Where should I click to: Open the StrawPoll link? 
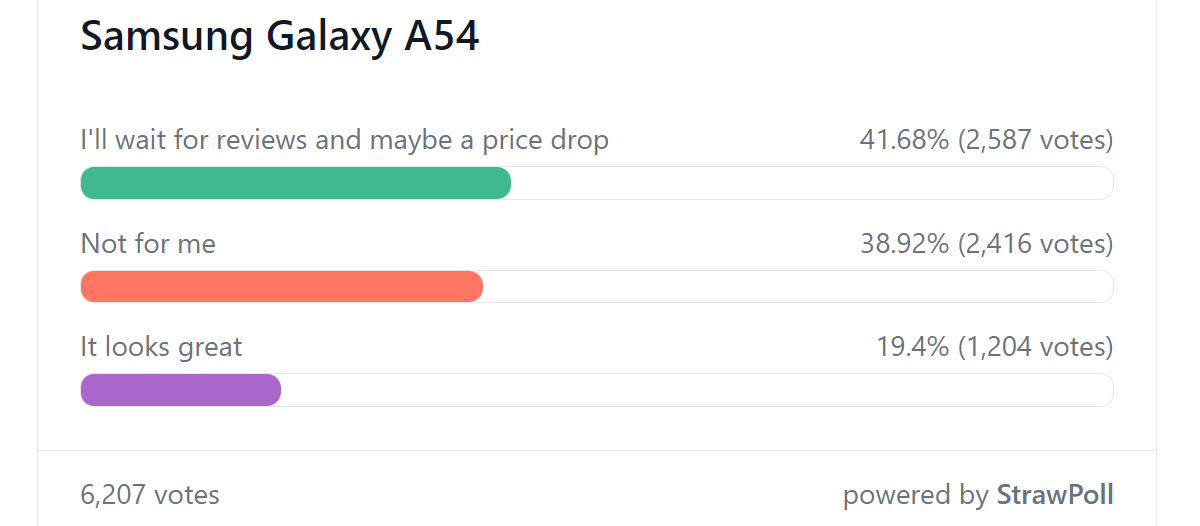(1055, 494)
